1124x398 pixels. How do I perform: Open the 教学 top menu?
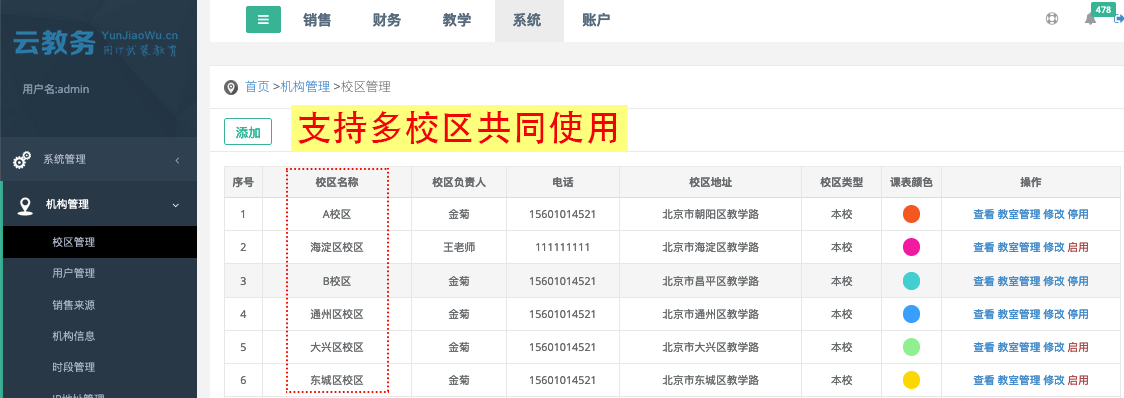click(x=457, y=20)
